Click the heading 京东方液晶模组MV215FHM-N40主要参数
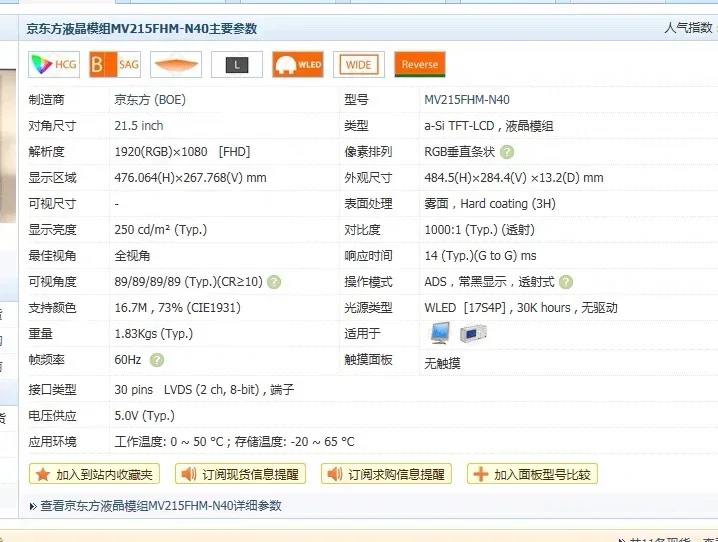The image size is (718, 542). pos(141,29)
